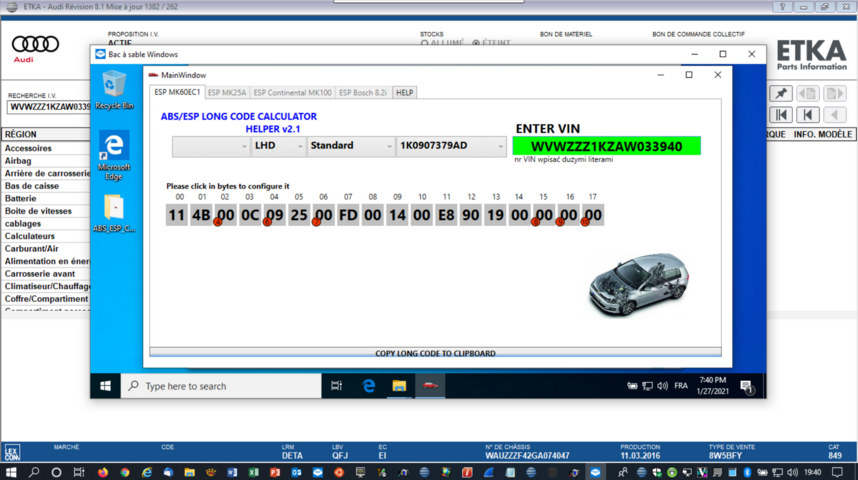Screen dimensions: 858x480
Task: Open the empty first combo box
Action: [x=211, y=146]
